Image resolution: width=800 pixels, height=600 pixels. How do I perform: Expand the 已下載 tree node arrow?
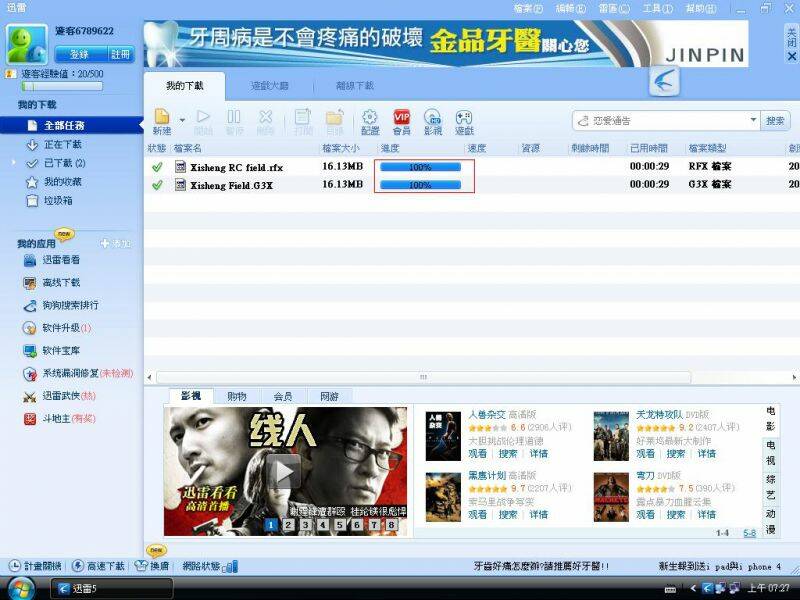point(14,163)
